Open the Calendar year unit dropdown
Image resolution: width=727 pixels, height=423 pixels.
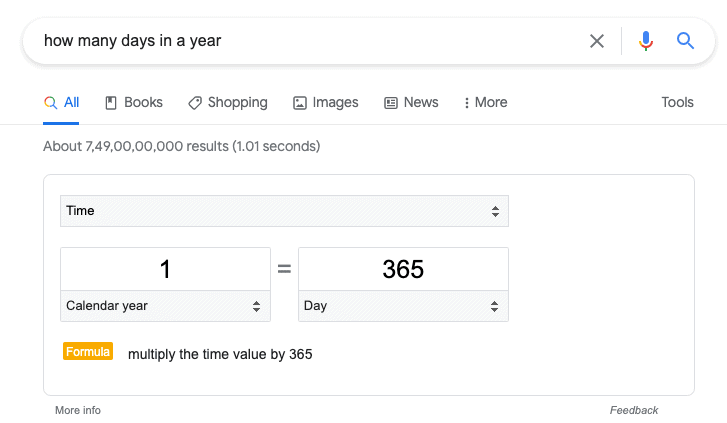point(165,306)
